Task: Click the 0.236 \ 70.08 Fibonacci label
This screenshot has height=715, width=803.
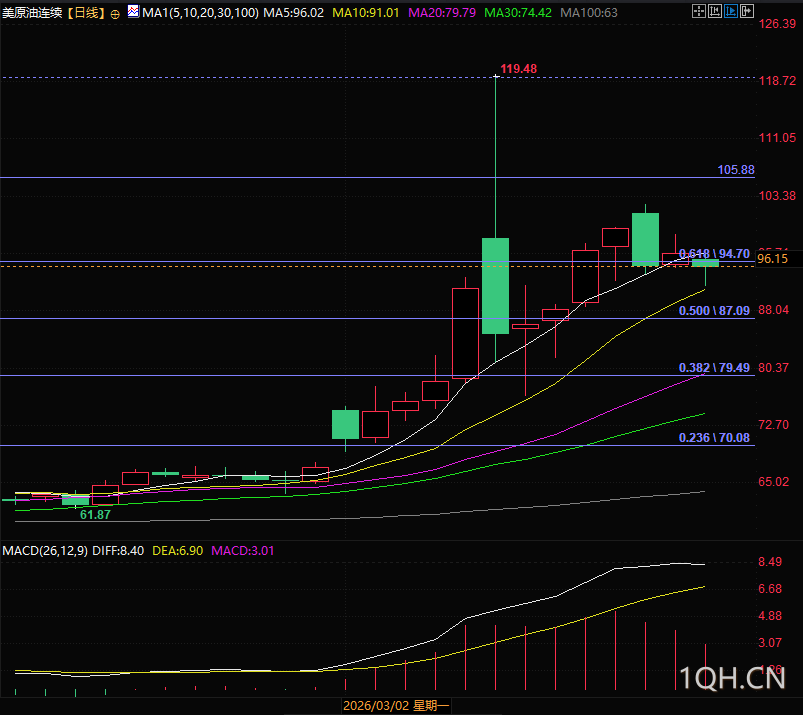Action: coord(714,437)
